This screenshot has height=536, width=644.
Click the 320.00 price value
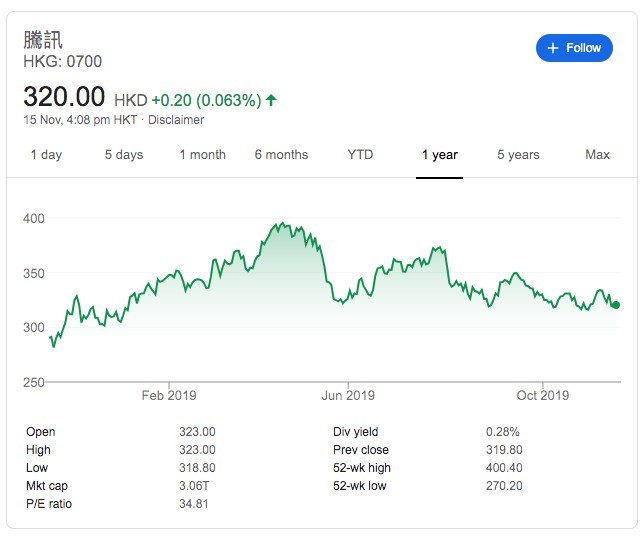coord(64,97)
